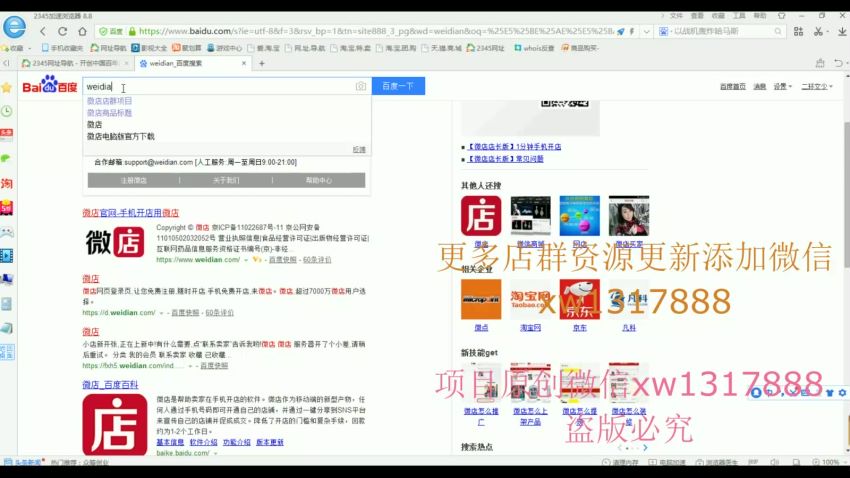Click the red 店 thumbnail under 其他人还搜
This screenshot has height=478, width=850.
click(481, 216)
